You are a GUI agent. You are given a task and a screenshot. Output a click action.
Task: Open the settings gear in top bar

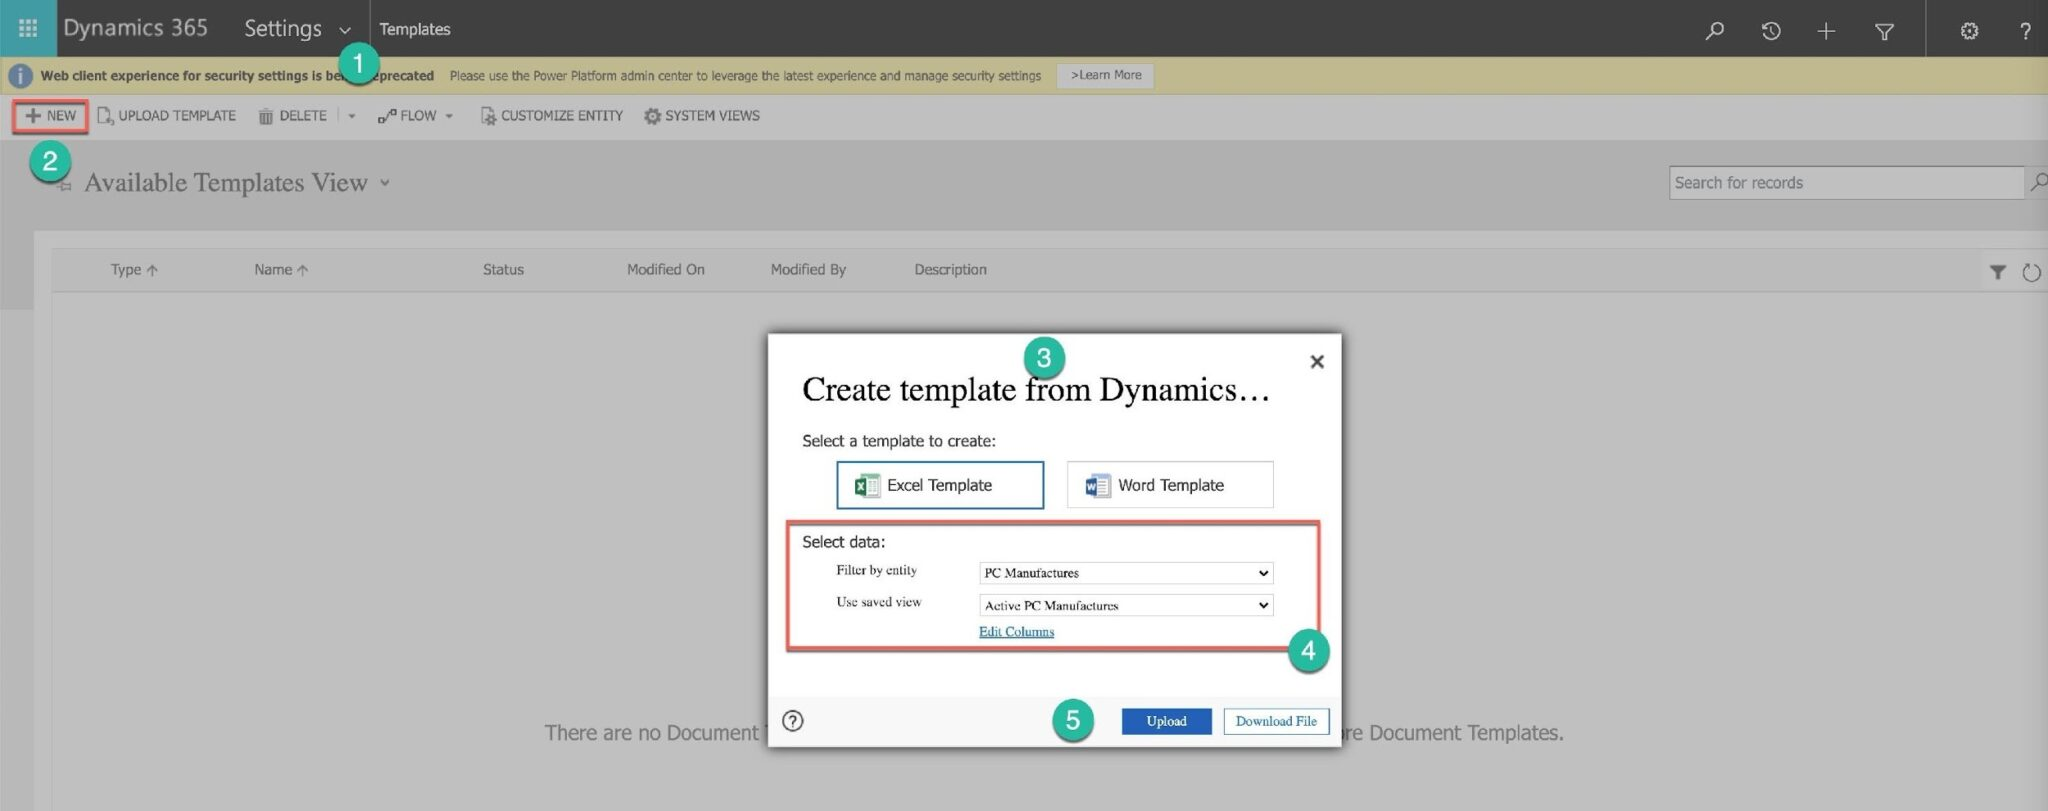coord(1969,30)
